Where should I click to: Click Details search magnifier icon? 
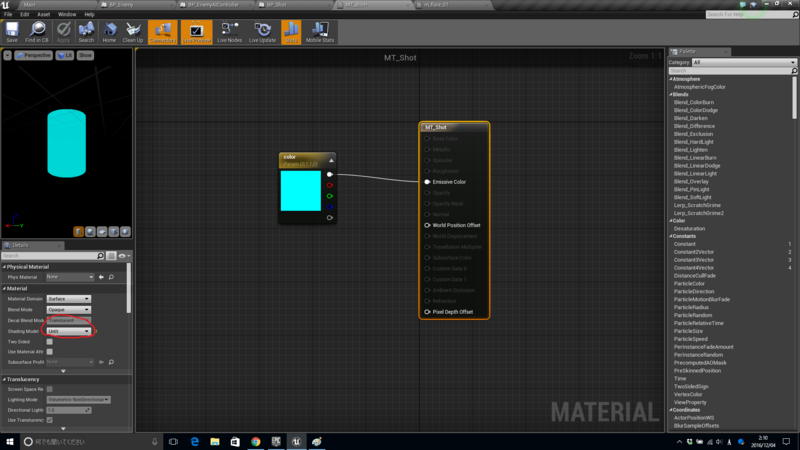(101, 256)
